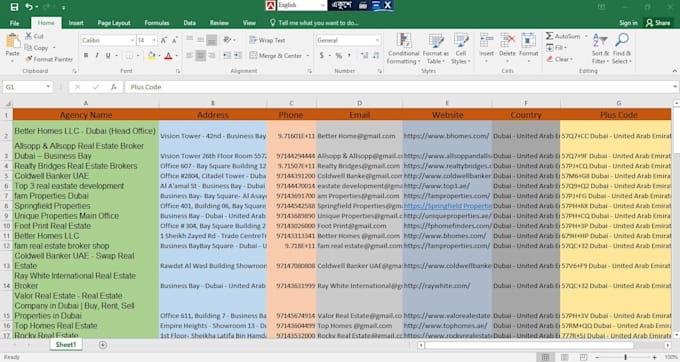Toggle underline formatting
This screenshot has width=680, height=362.
[x=108, y=55]
